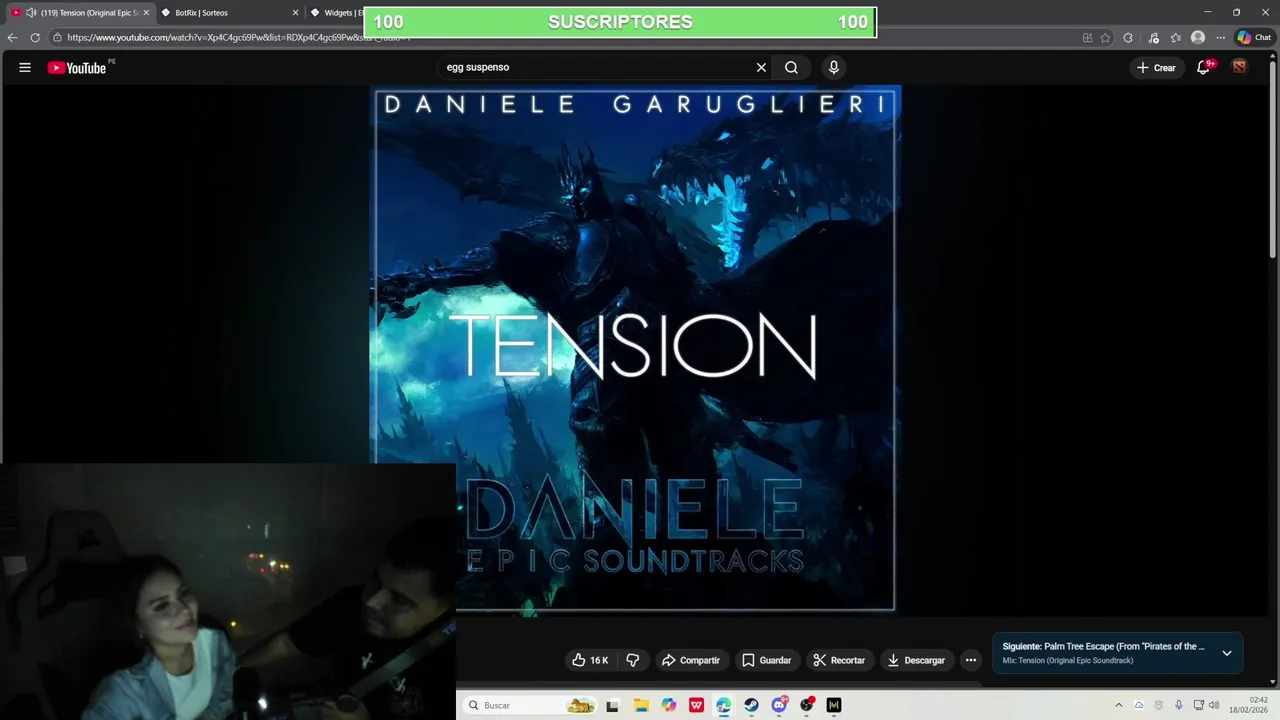Screen dimensions: 1280x720
Task: Open Microsoft Edge taskbar icon
Action: [x=723, y=705]
